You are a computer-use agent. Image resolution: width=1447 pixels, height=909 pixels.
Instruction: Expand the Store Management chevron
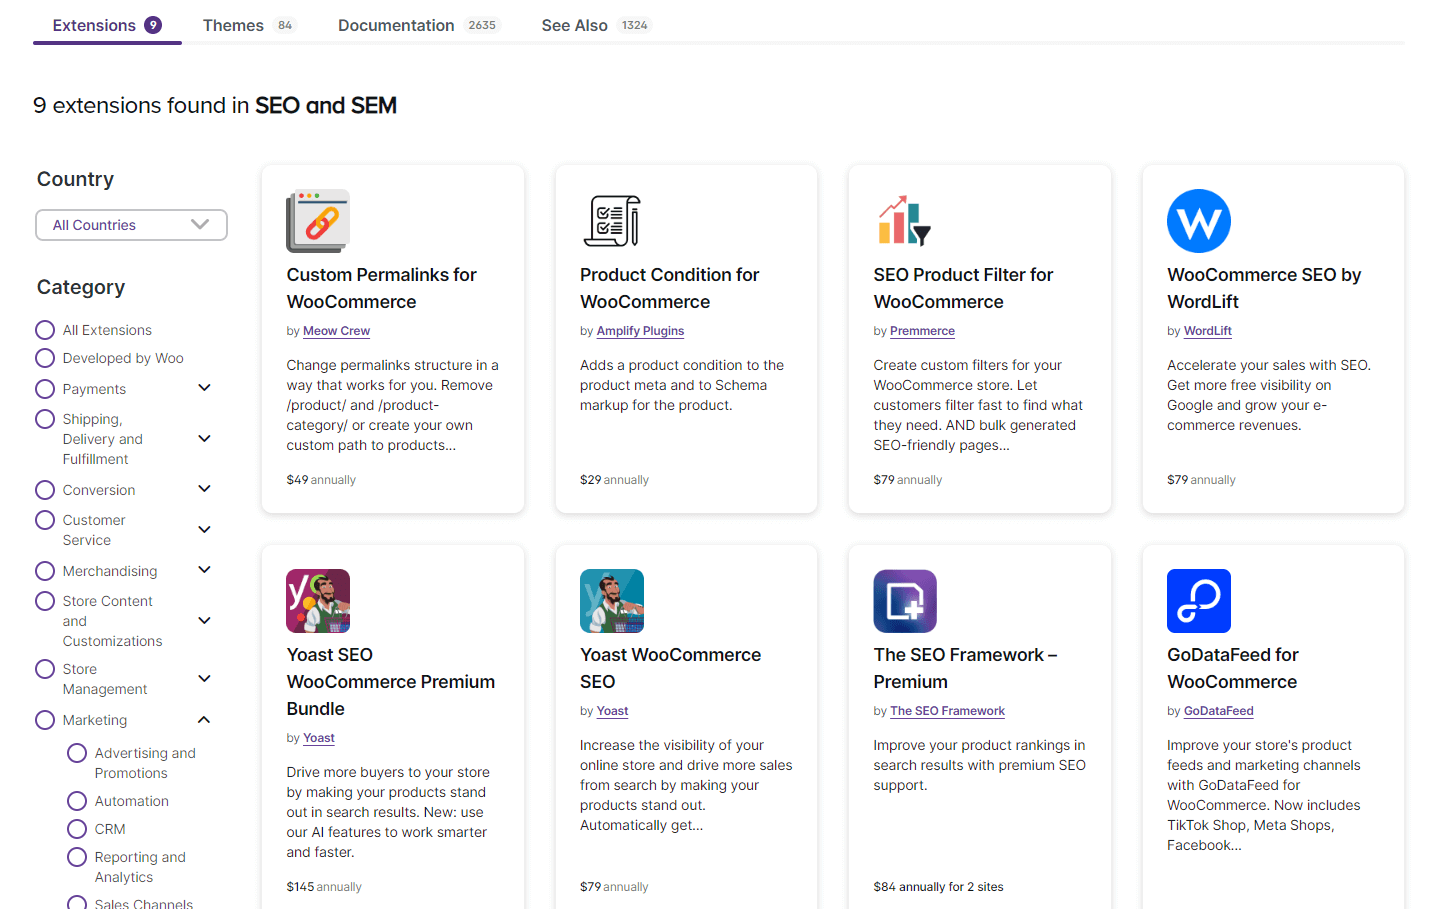(x=205, y=678)
